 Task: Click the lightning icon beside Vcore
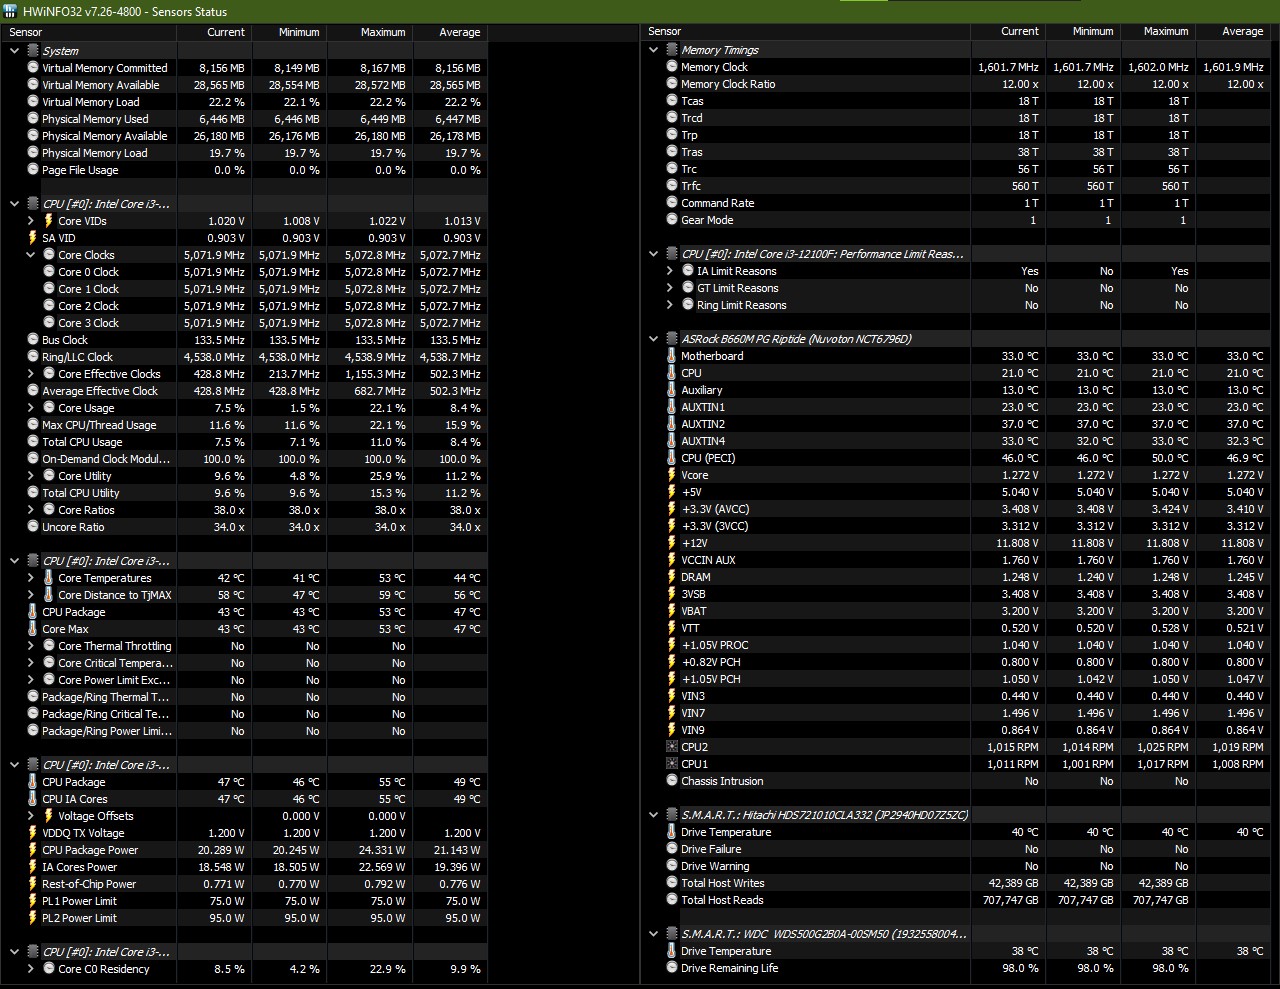pyautogui.click(x=672, y=474)
